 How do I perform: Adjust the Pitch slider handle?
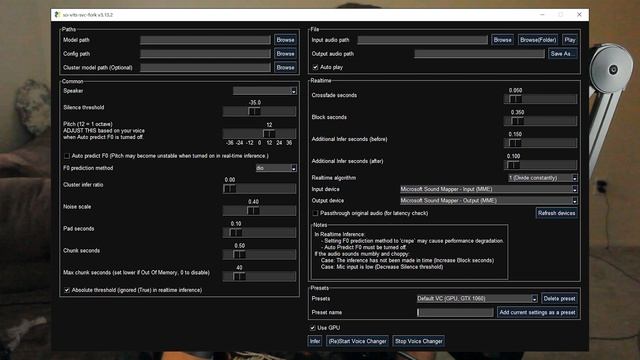click(x=269, y=133)
